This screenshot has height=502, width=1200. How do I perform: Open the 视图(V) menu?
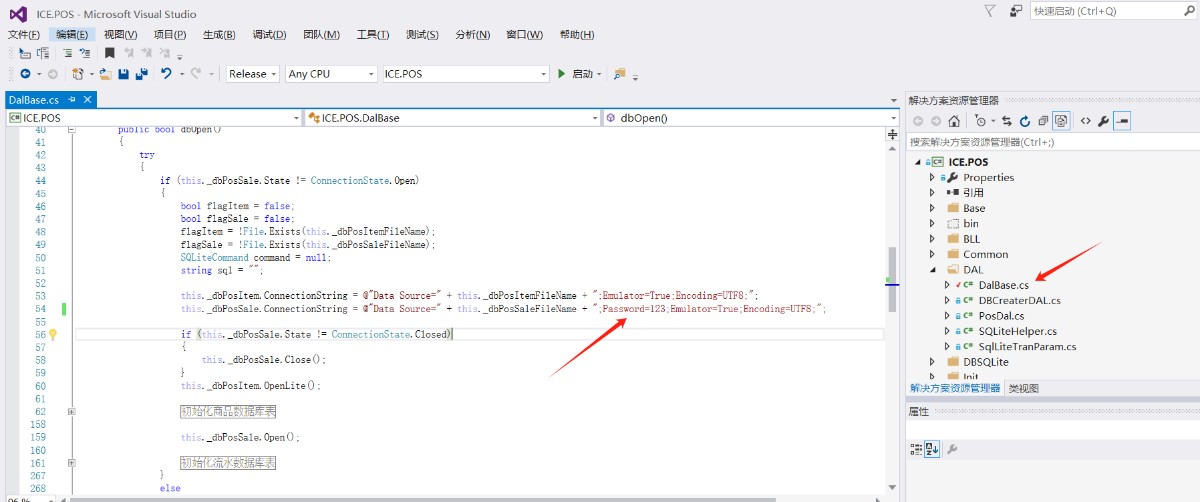120,34
